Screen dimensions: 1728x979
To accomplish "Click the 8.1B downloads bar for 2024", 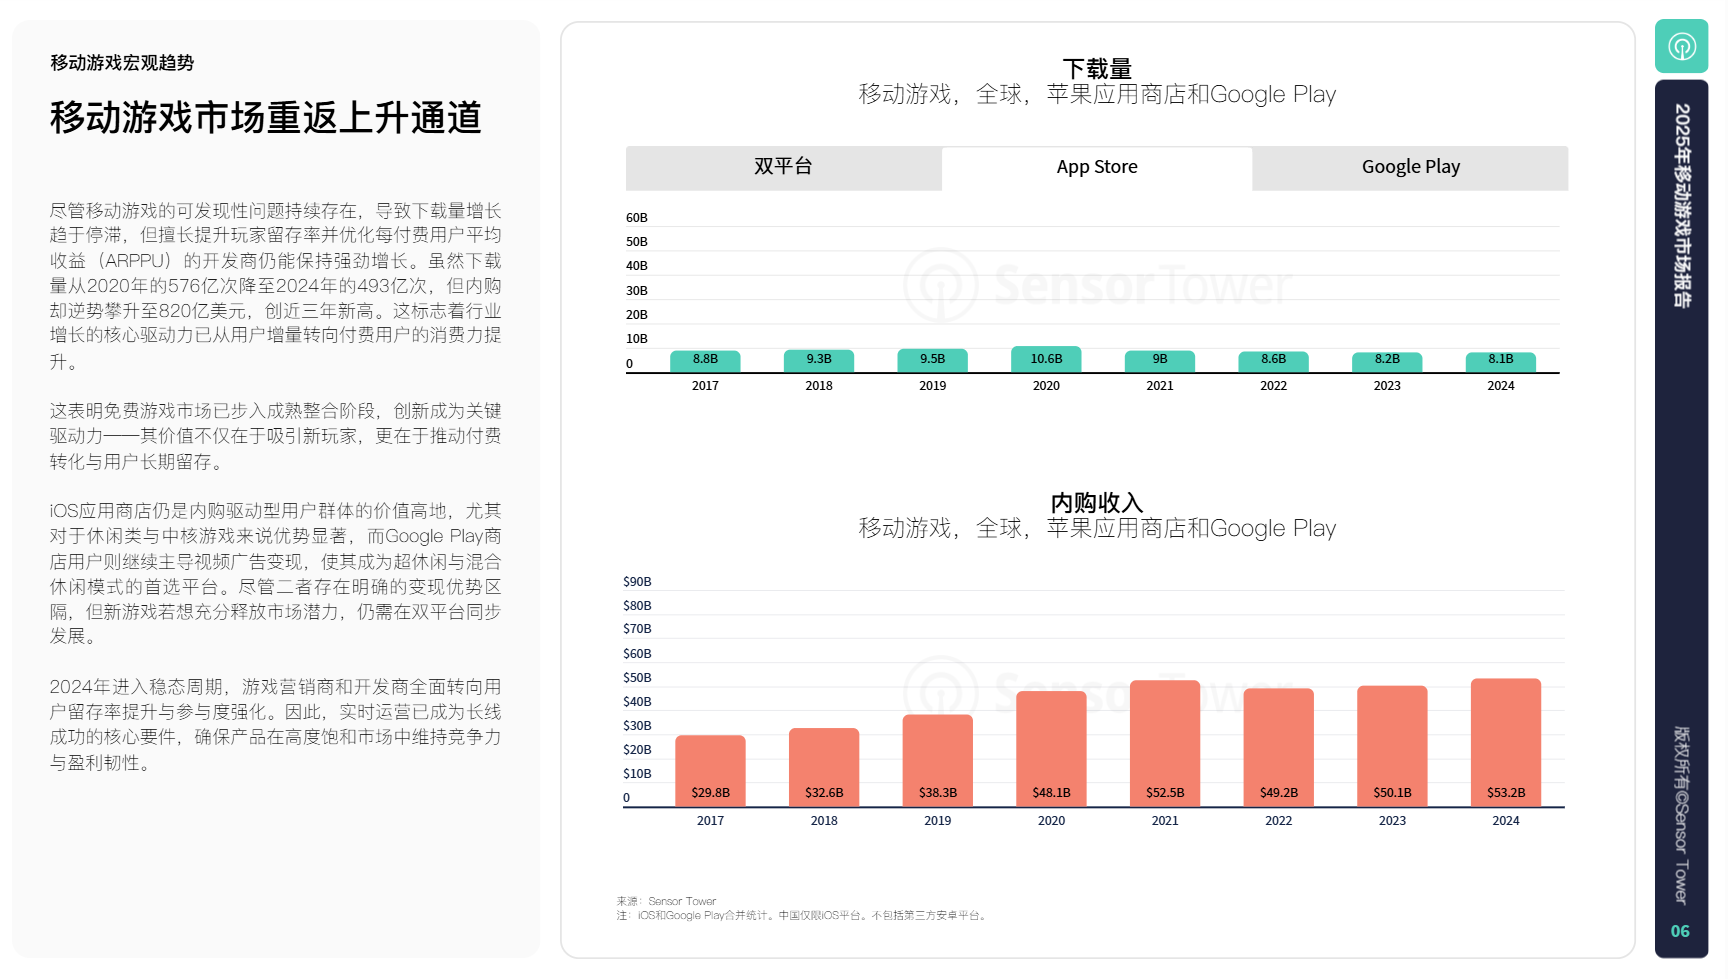I will tap(1500, 361).
